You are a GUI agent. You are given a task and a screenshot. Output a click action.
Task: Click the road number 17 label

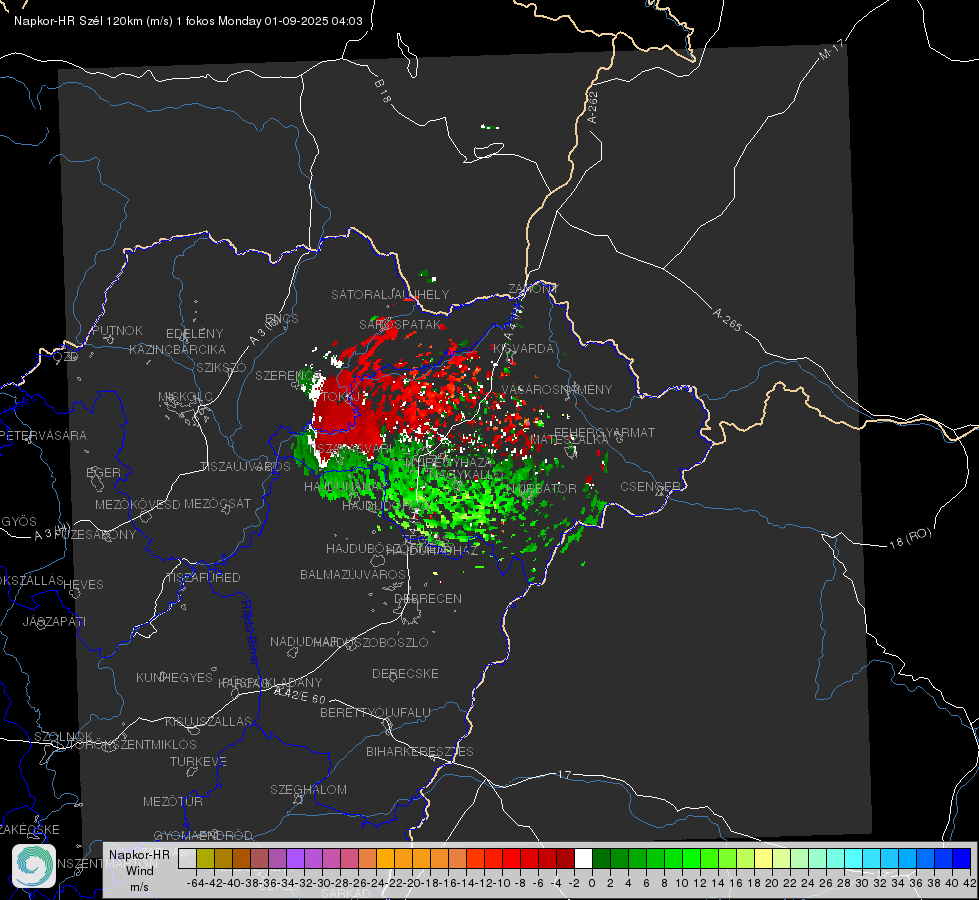pyautogui.click(x=564, y=774)
